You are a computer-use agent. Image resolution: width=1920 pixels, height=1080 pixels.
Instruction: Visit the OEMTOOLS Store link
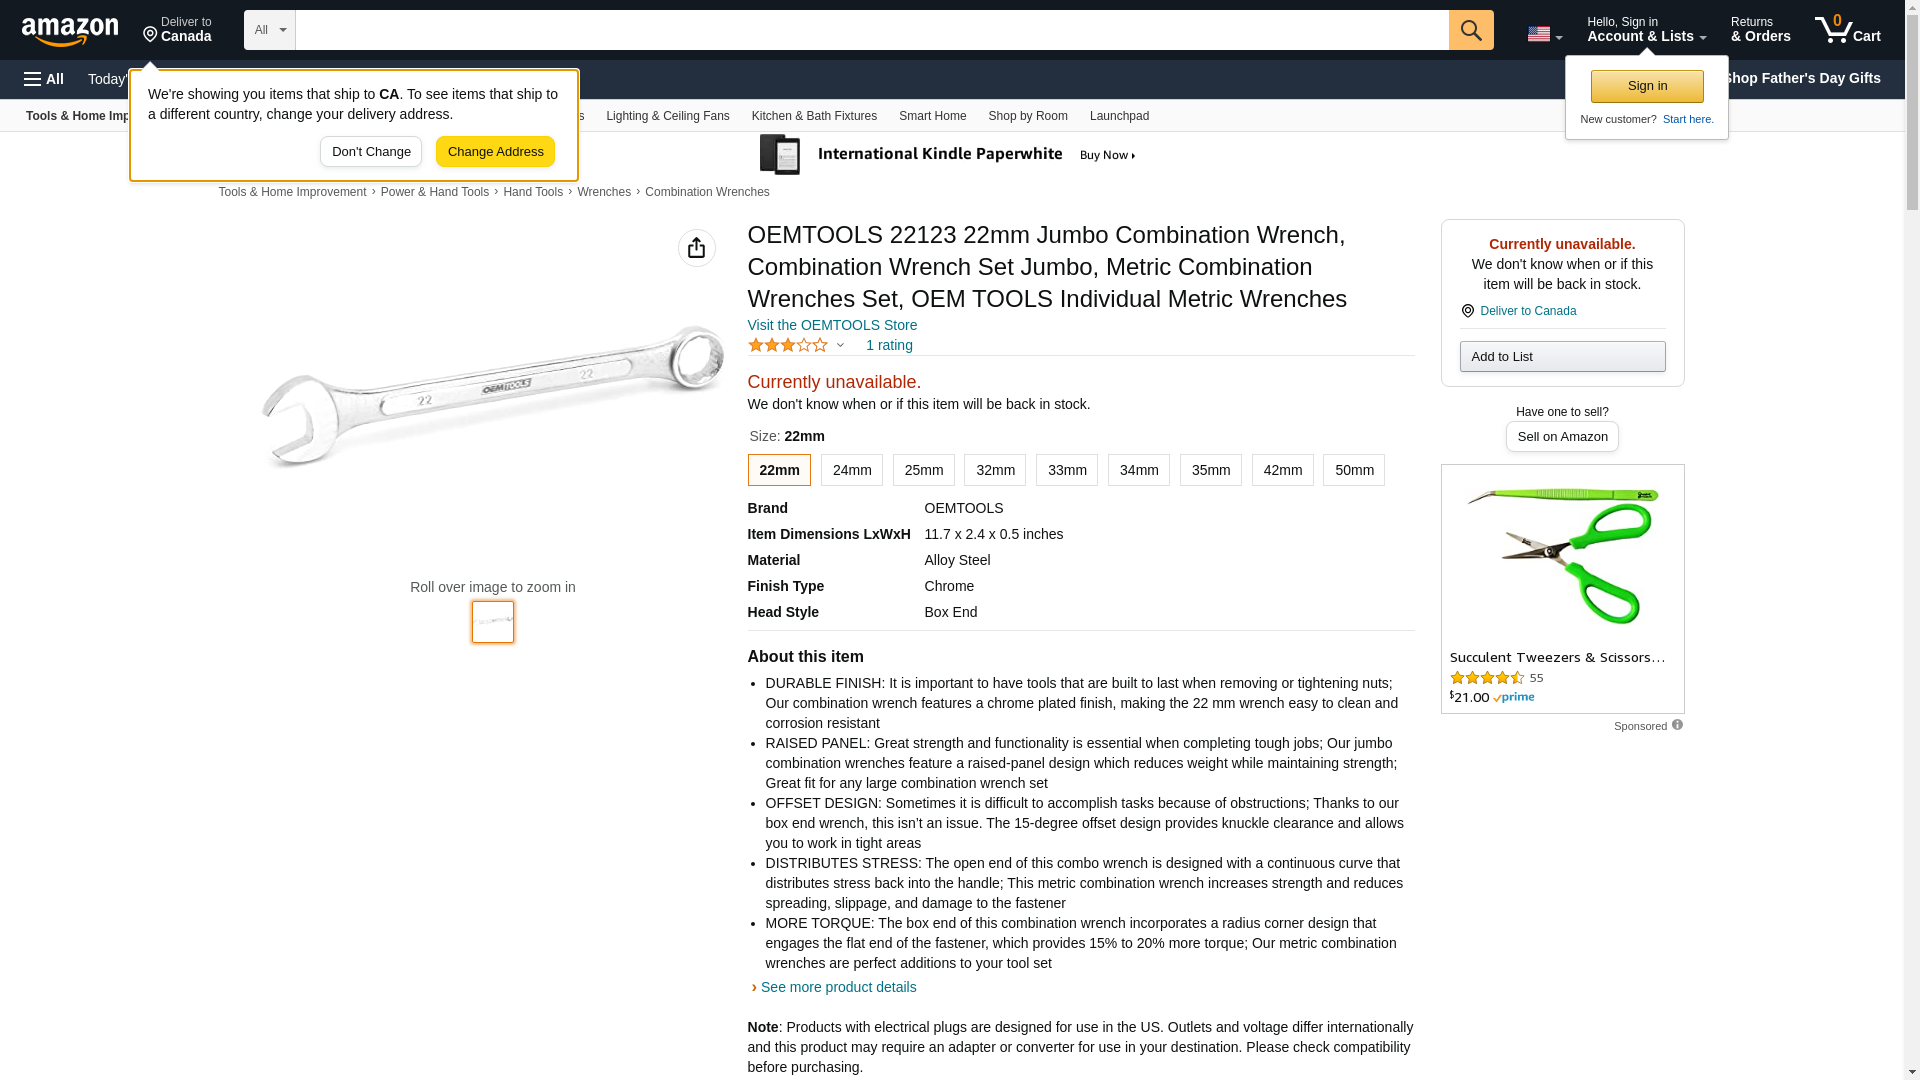(x=832, y=325)
